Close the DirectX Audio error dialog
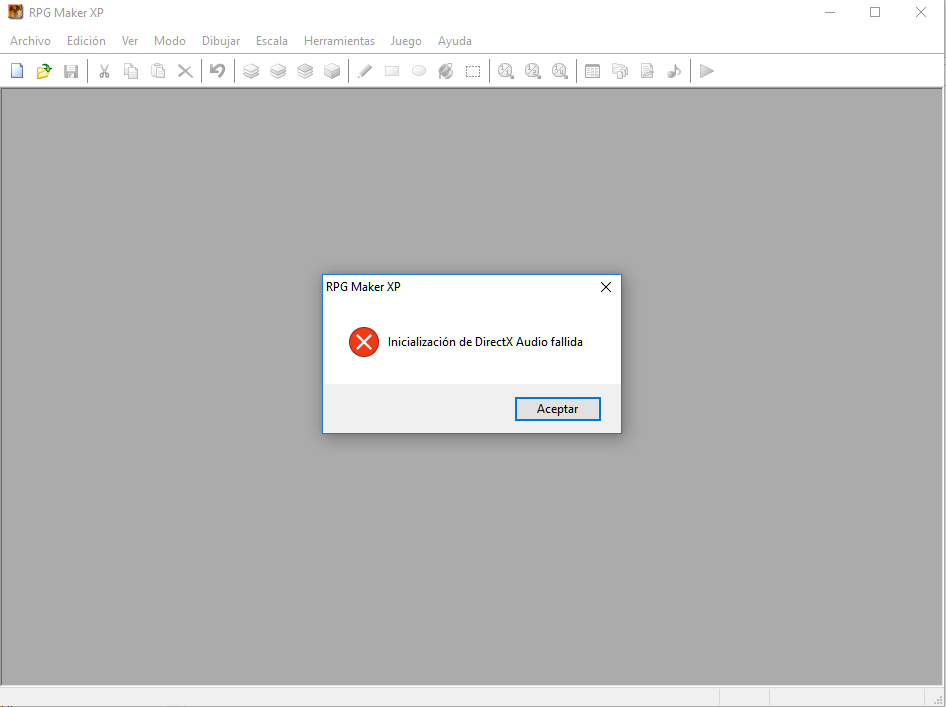Image resolution: width=946 pixels, height=707 pixels. click(606, 287)
